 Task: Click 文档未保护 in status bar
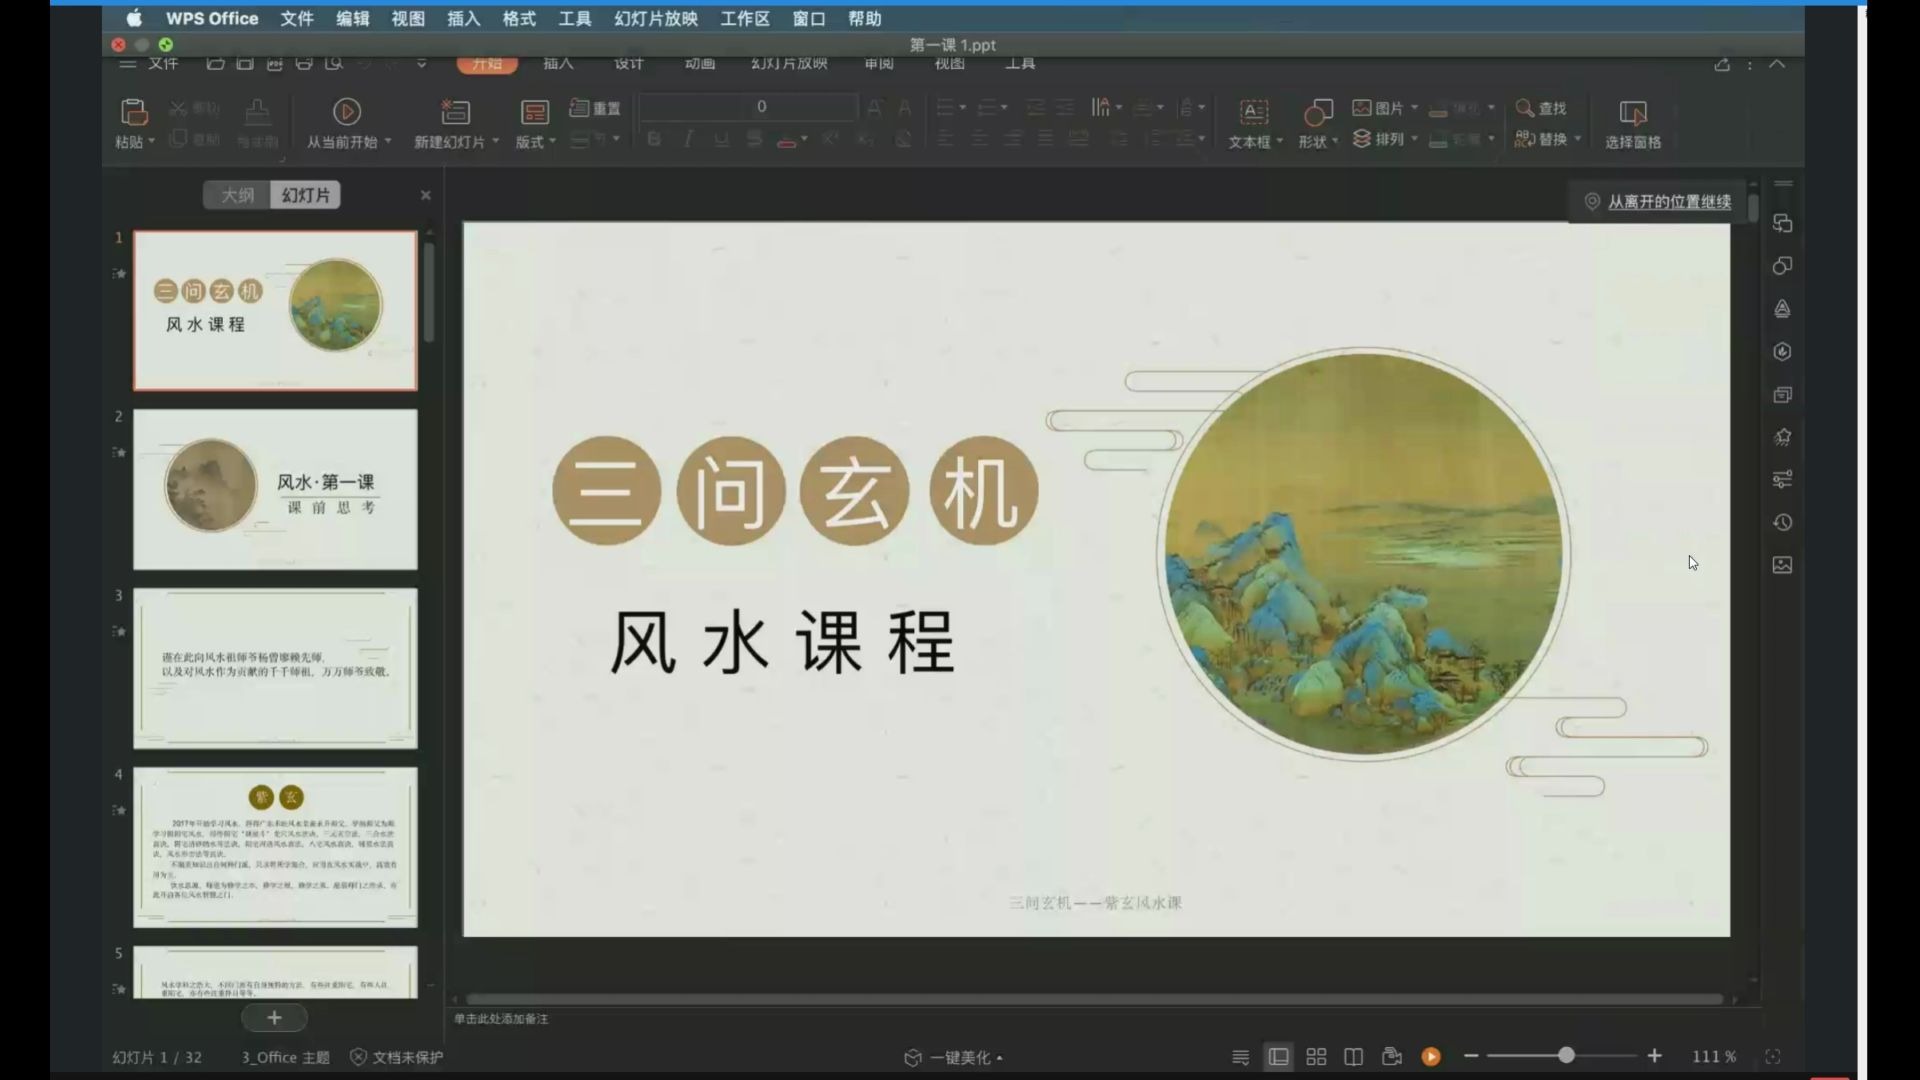(397, 1057)
